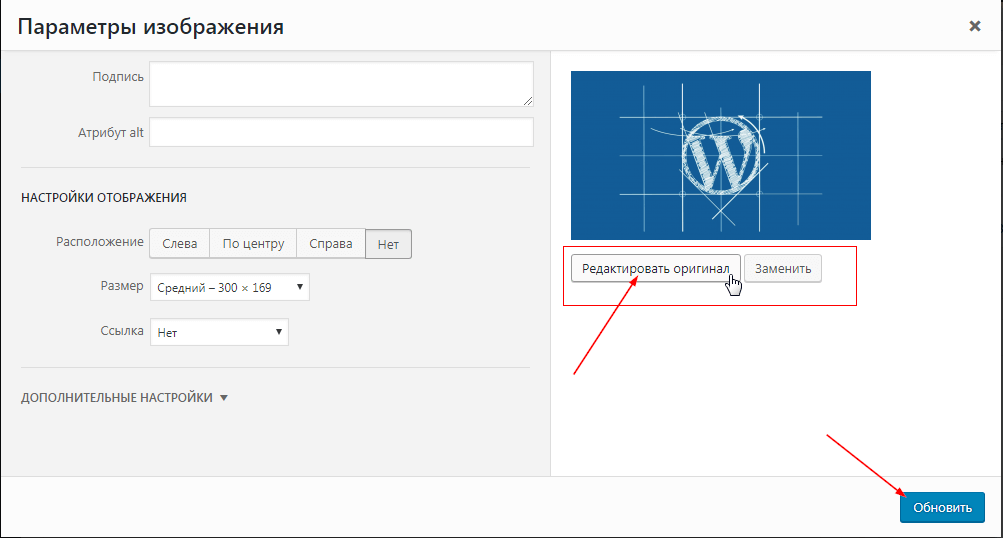Click the WordPress blueprint image preview
This screenshot has width=1003, height=538.
[x=721, y=155]
